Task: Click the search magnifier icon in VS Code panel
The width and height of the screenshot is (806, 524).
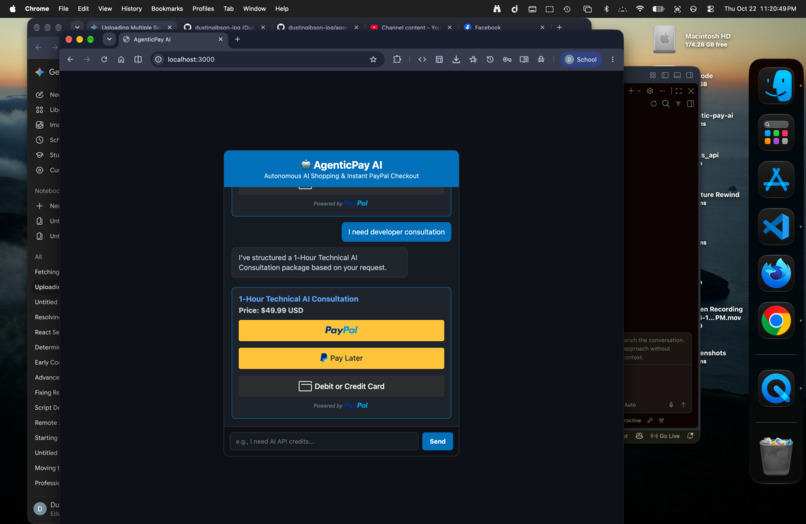Action: (x=666, y=104)
